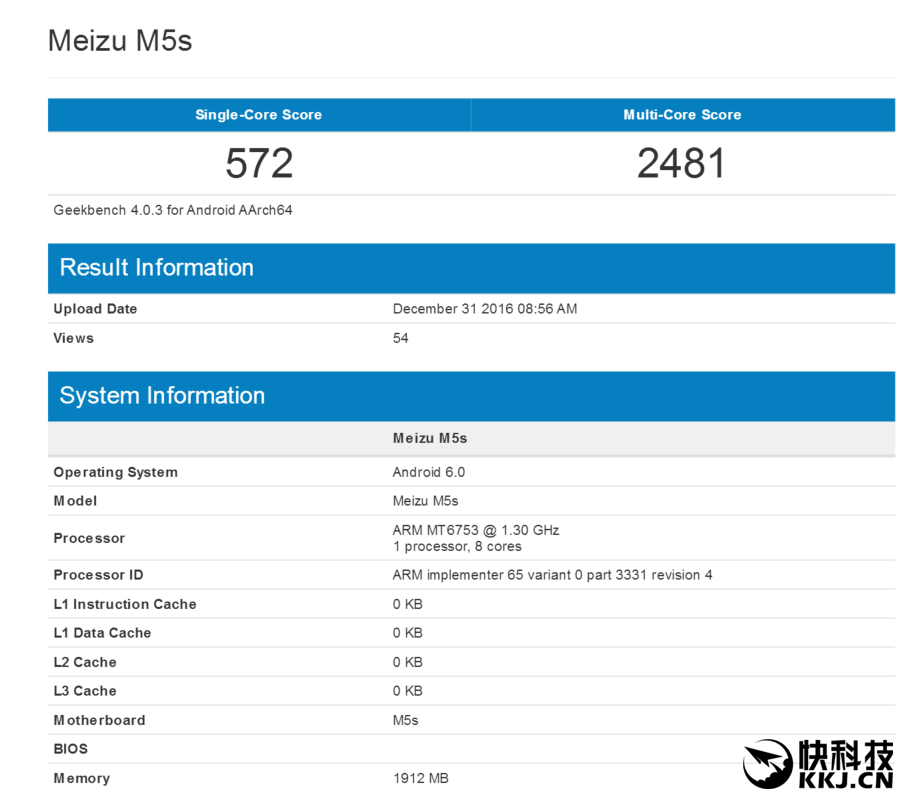Image resolution: width=903 pixels, height=799 pixels.
Task: Select the L1 Data Cache '0 KB' value
Action: [408, 633]
